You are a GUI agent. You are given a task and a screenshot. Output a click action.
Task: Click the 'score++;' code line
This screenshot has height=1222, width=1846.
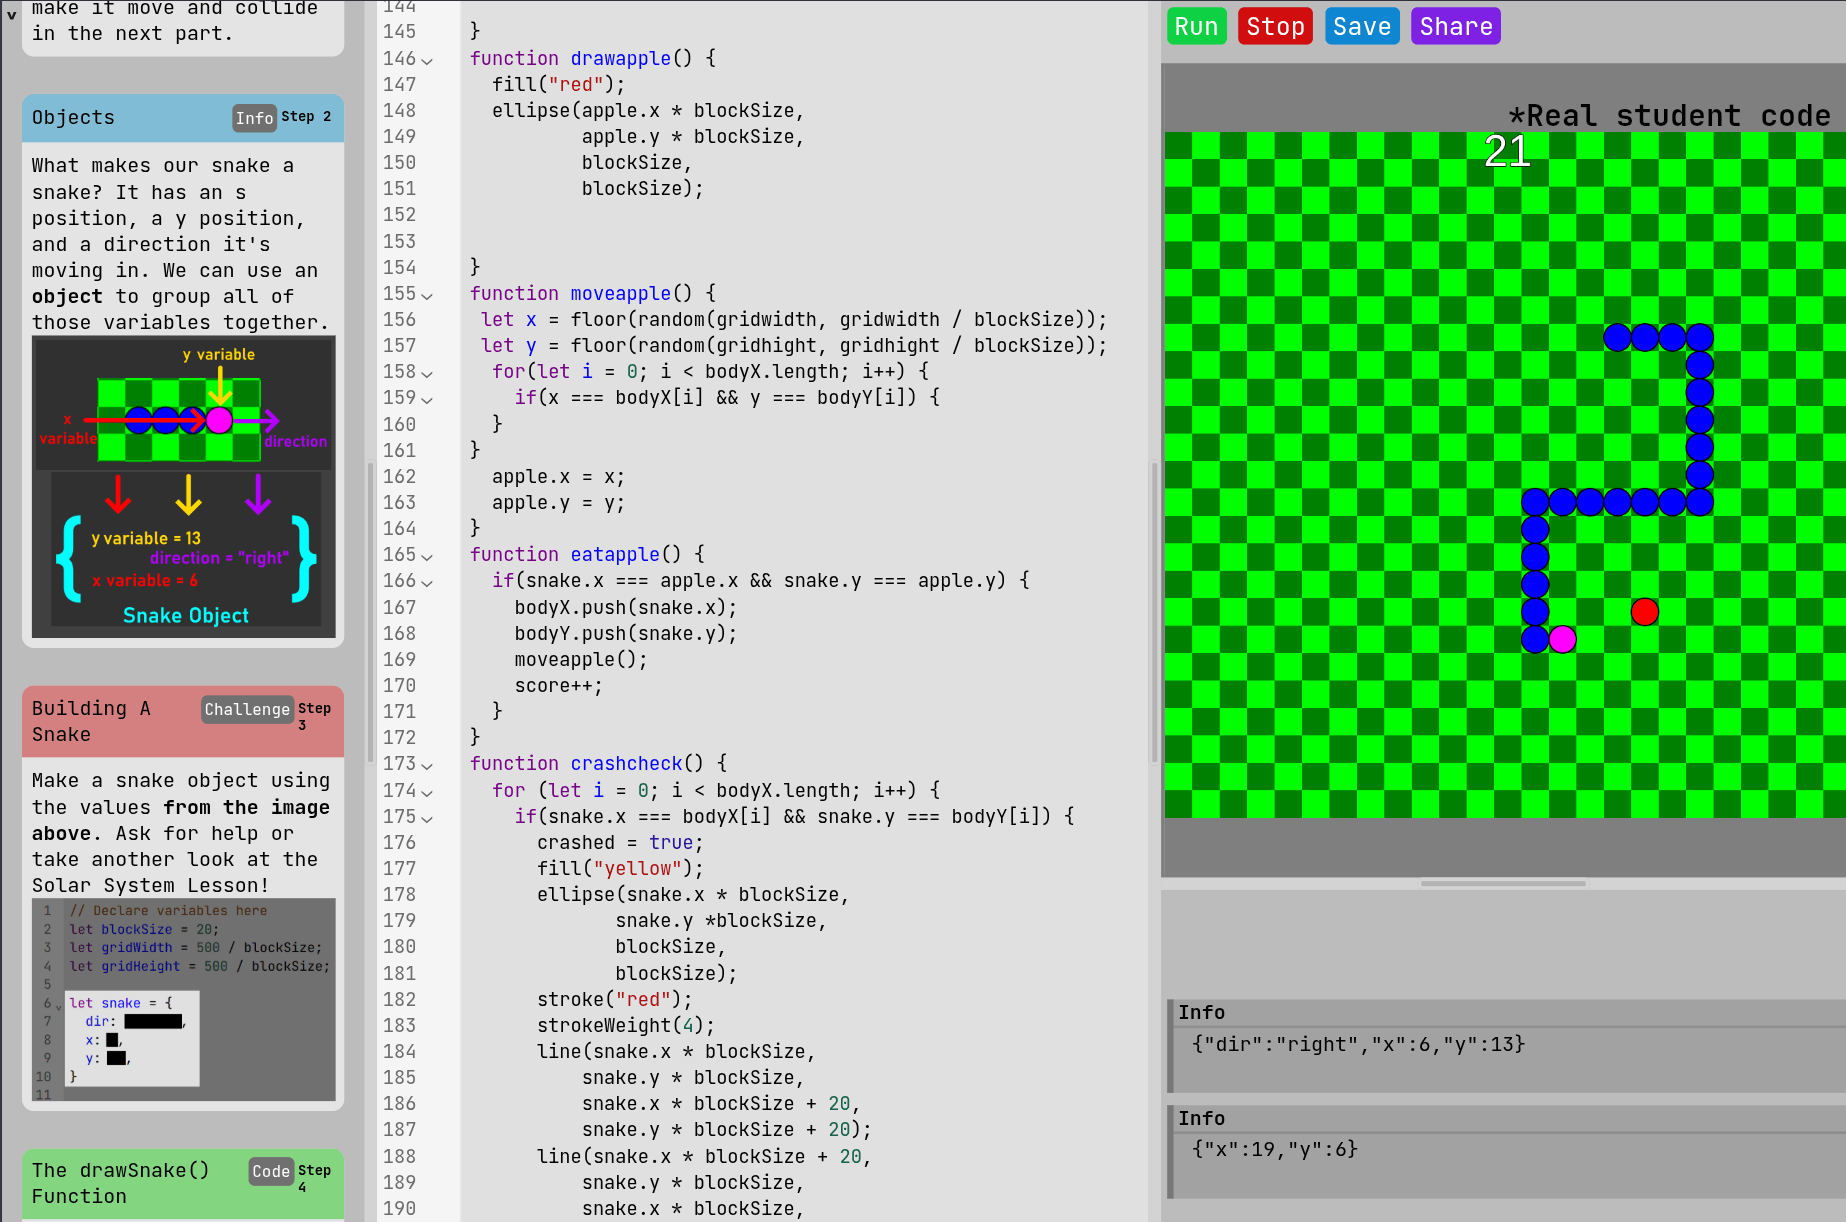(558, 686)
